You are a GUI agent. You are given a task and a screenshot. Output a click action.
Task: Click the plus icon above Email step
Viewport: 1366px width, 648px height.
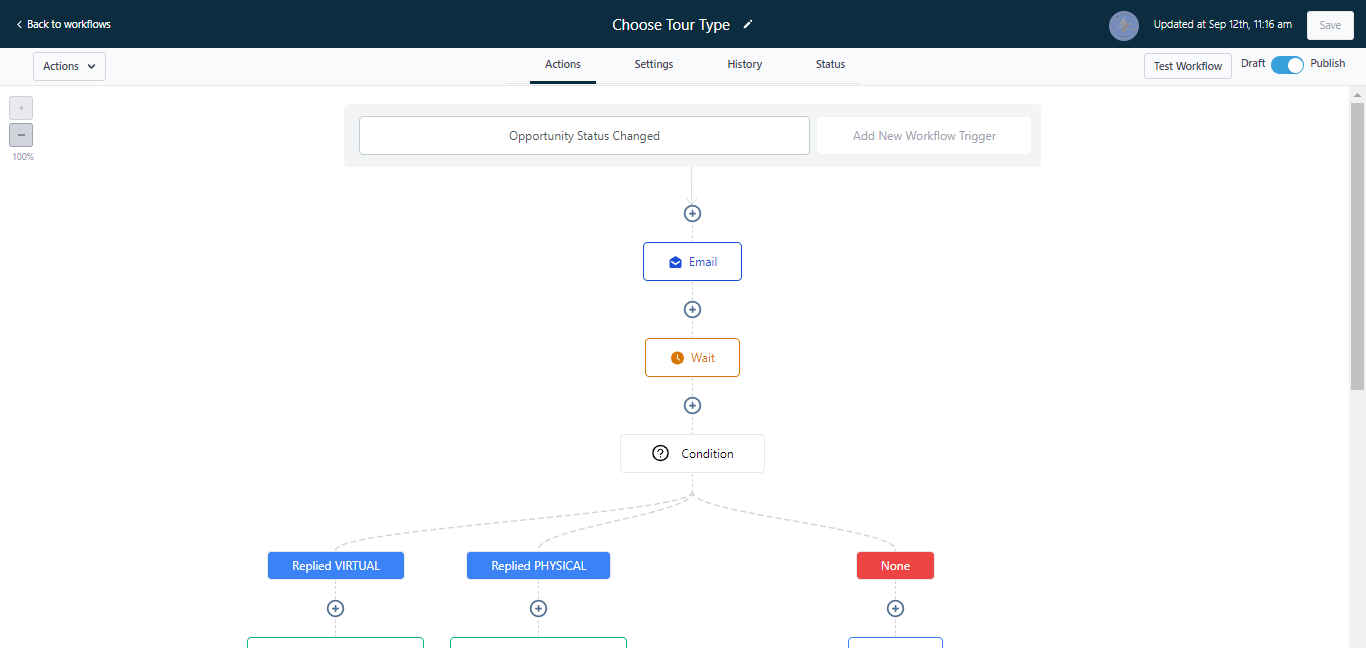point(692,213)
